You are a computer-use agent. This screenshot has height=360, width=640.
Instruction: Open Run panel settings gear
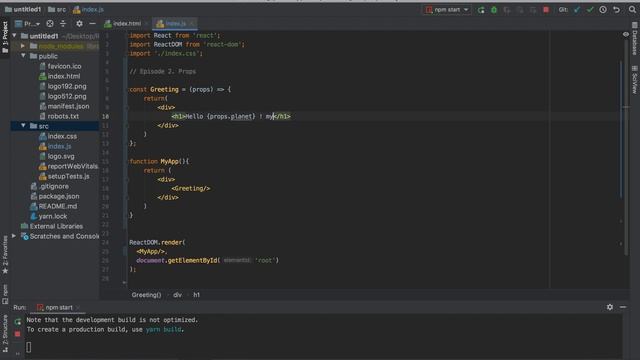coord(610,307)
